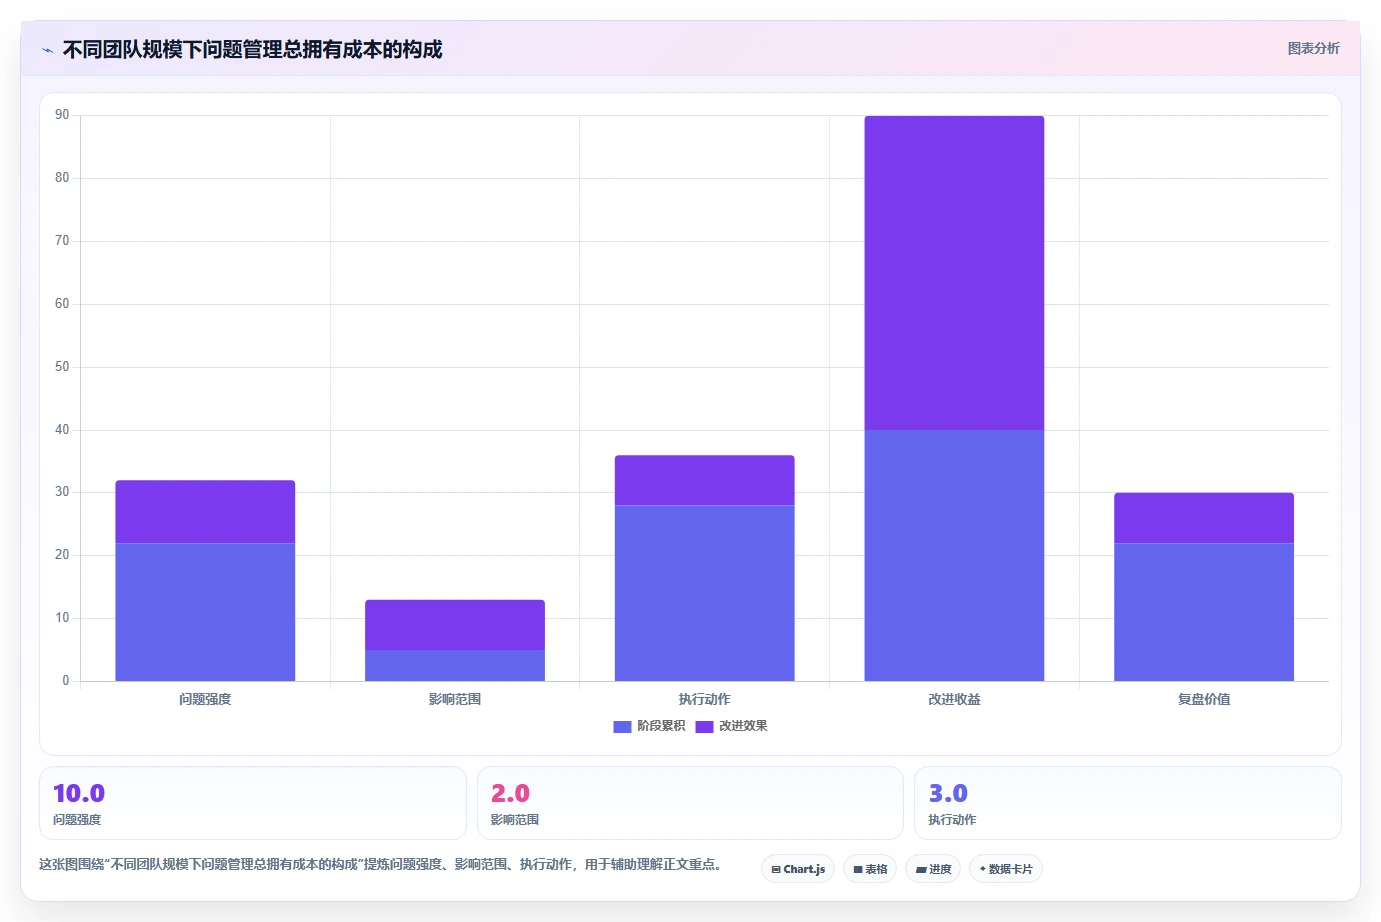This screenshot has height=922, width=1381.
Task: Click the 执行动作 x-axis label
Action: click(705, 699)
